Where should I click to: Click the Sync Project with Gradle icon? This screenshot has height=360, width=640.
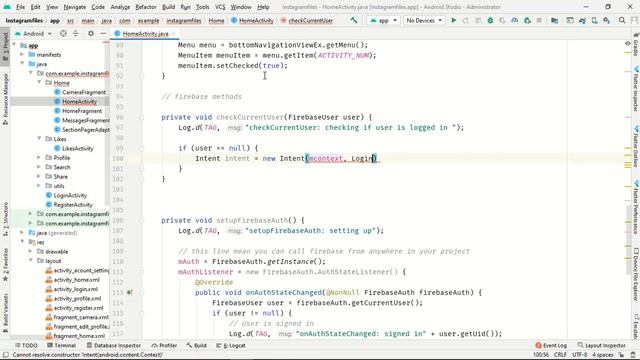[x=582, y=20]
